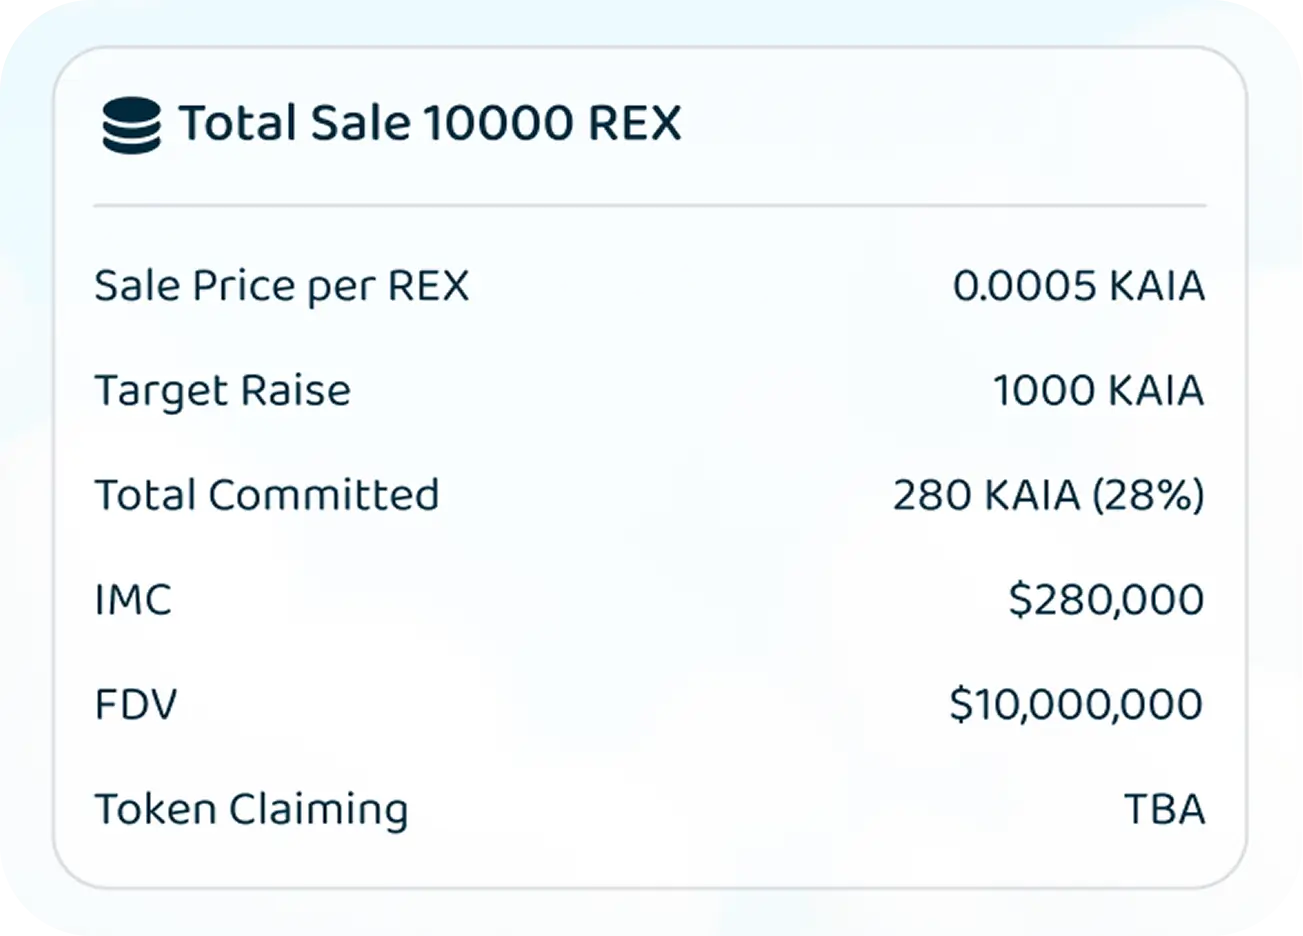
Task: Click the KAIA unit beside 1000
Action: tap(1156, 390)
